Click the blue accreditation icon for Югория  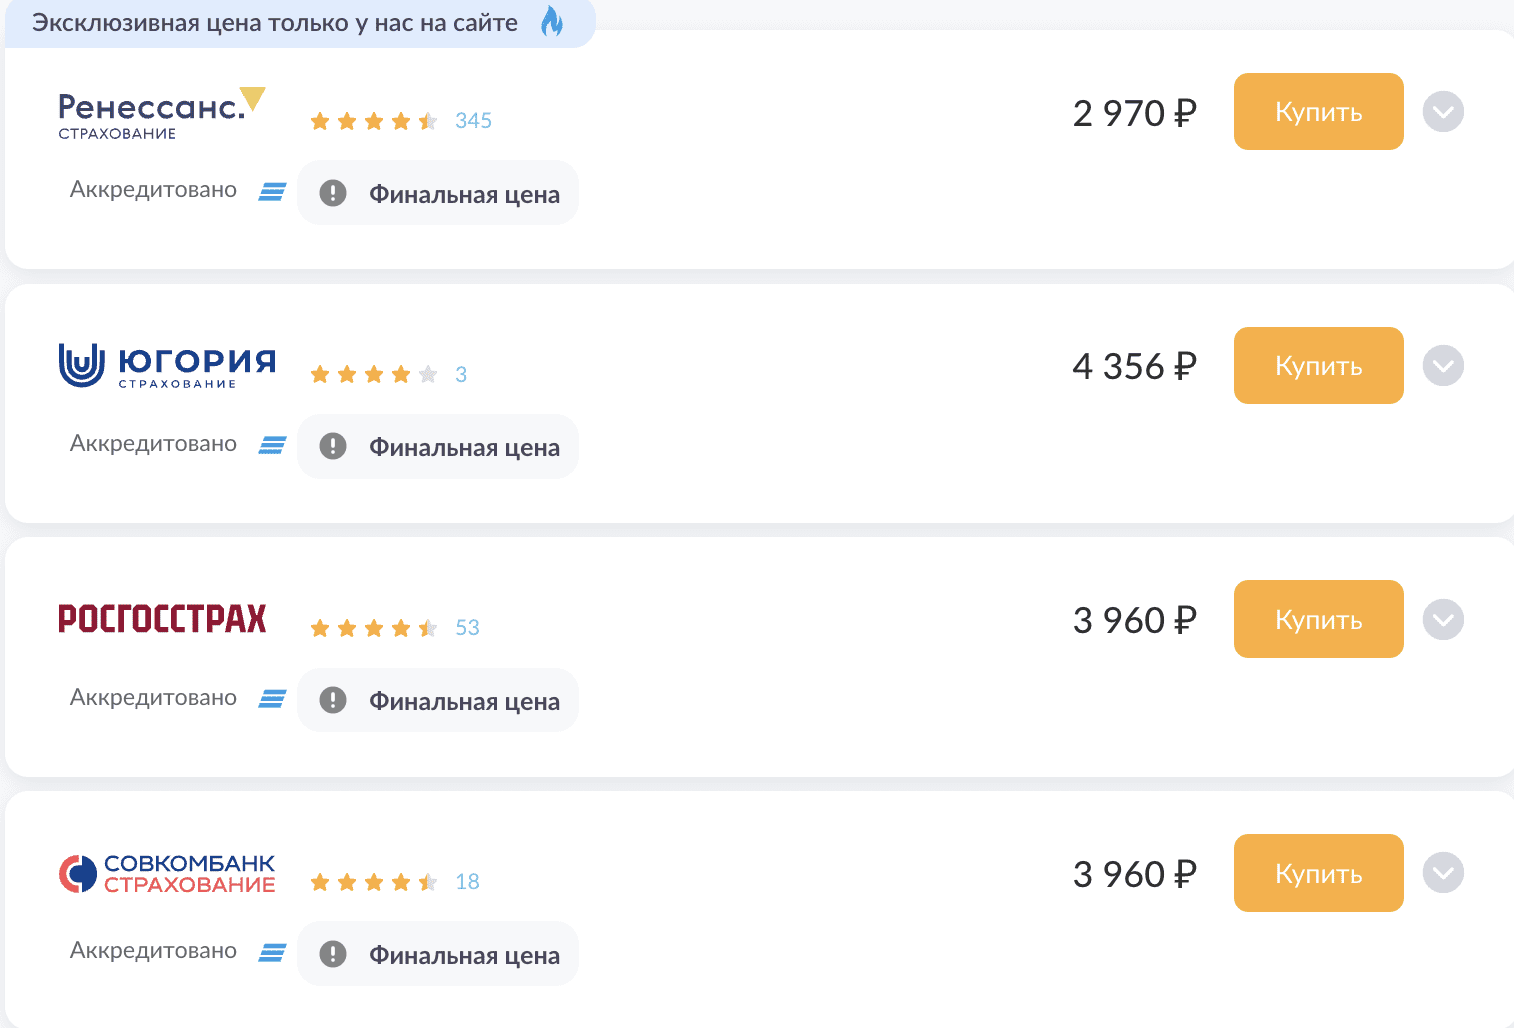(x=272, y=445)
